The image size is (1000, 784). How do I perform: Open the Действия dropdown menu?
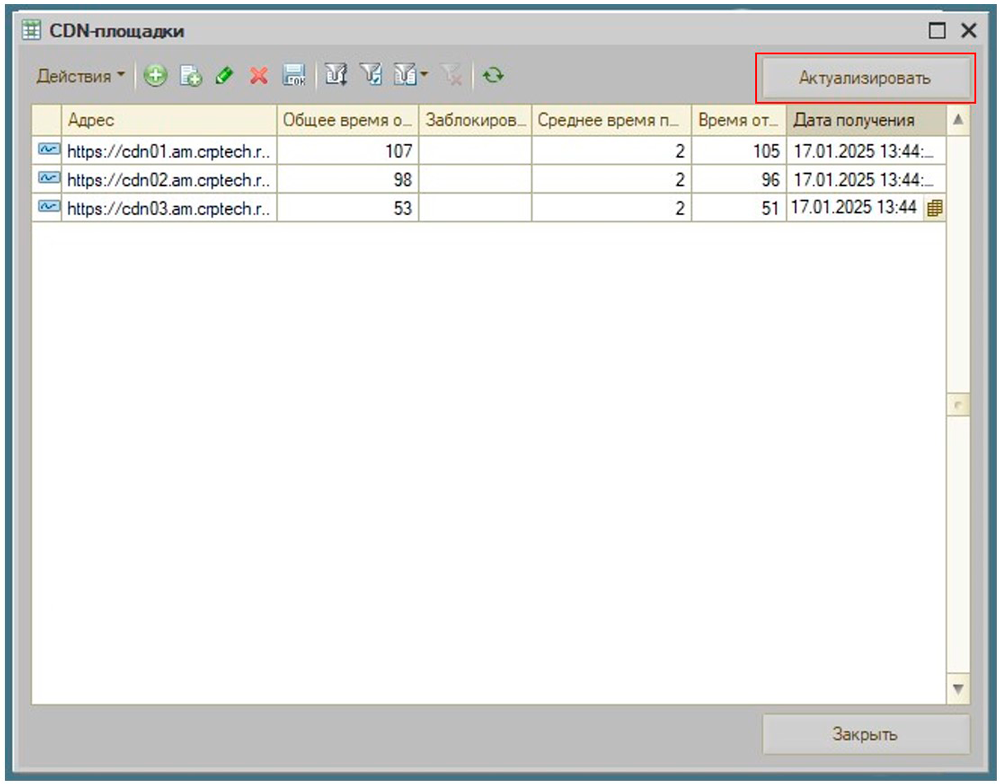(81, 76)
